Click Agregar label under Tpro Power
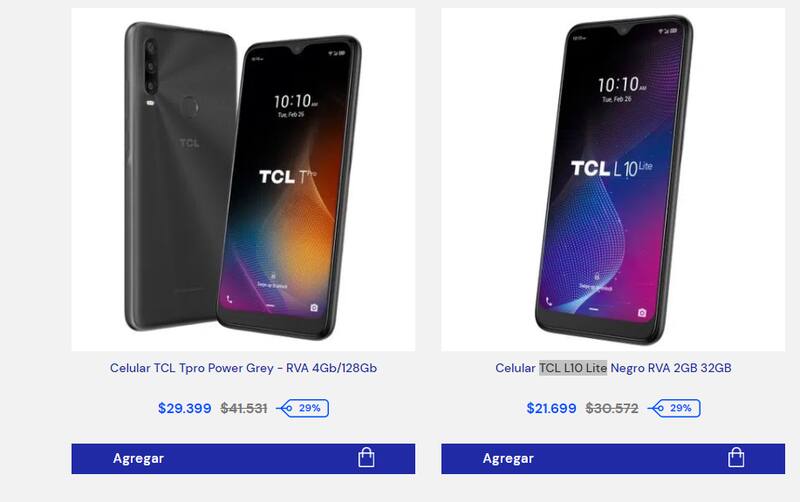 138,459
